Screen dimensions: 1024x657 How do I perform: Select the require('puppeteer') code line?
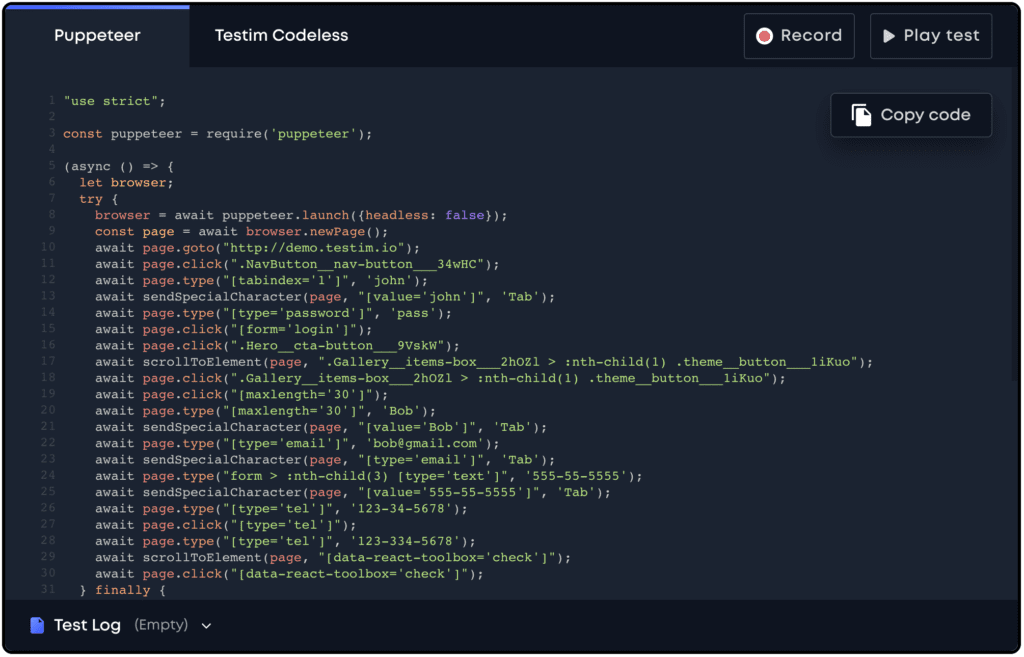pos(217,134)
